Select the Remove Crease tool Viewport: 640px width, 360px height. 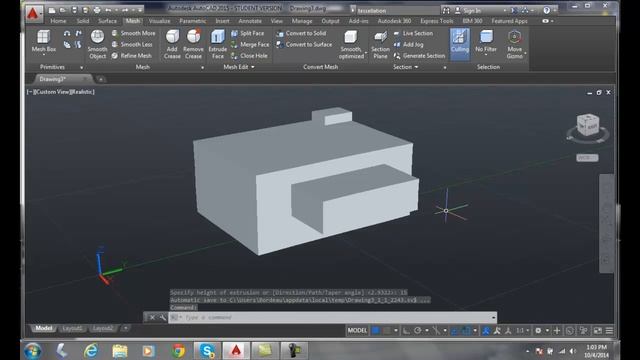[193, 44]
